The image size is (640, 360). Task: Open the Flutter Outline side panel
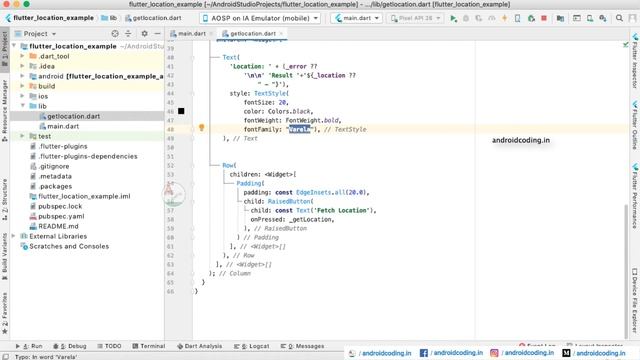pos(635,125)
